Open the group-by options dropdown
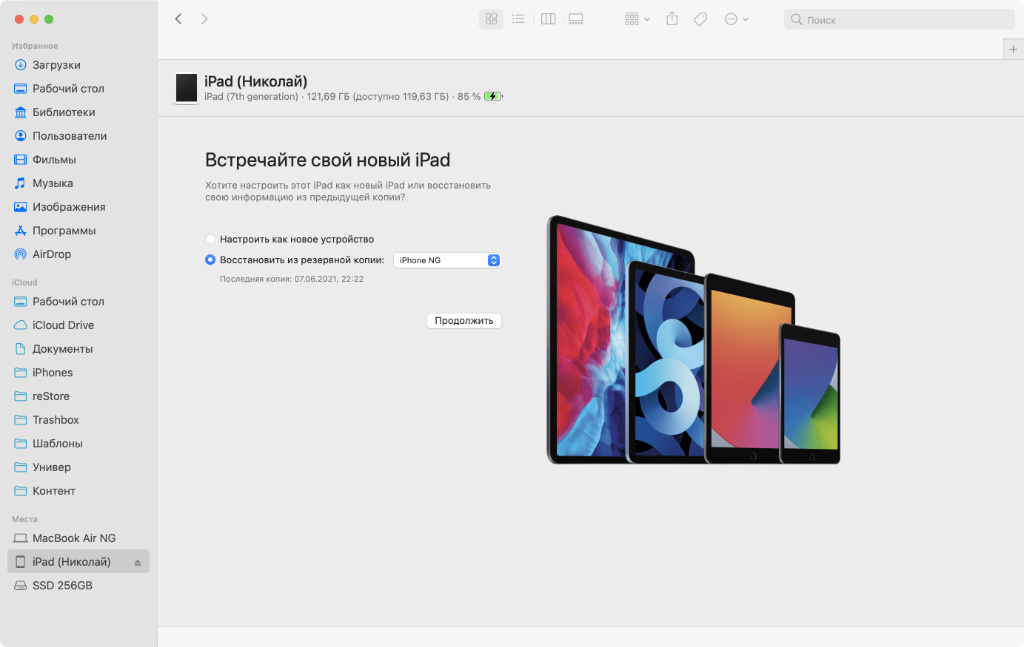Viewport: 1024px width, 647px height. (x=637, y=19)
